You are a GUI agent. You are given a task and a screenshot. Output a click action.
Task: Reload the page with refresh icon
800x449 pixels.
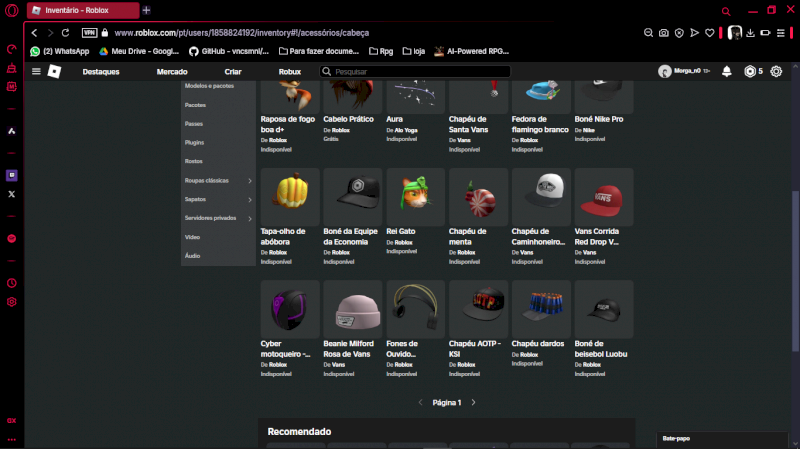[x=66, y=32]
